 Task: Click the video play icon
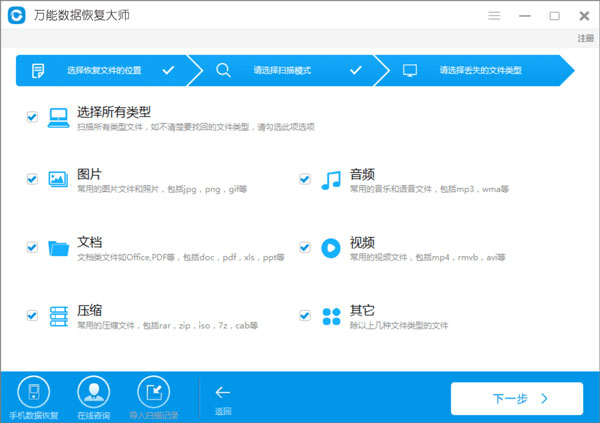331,248
